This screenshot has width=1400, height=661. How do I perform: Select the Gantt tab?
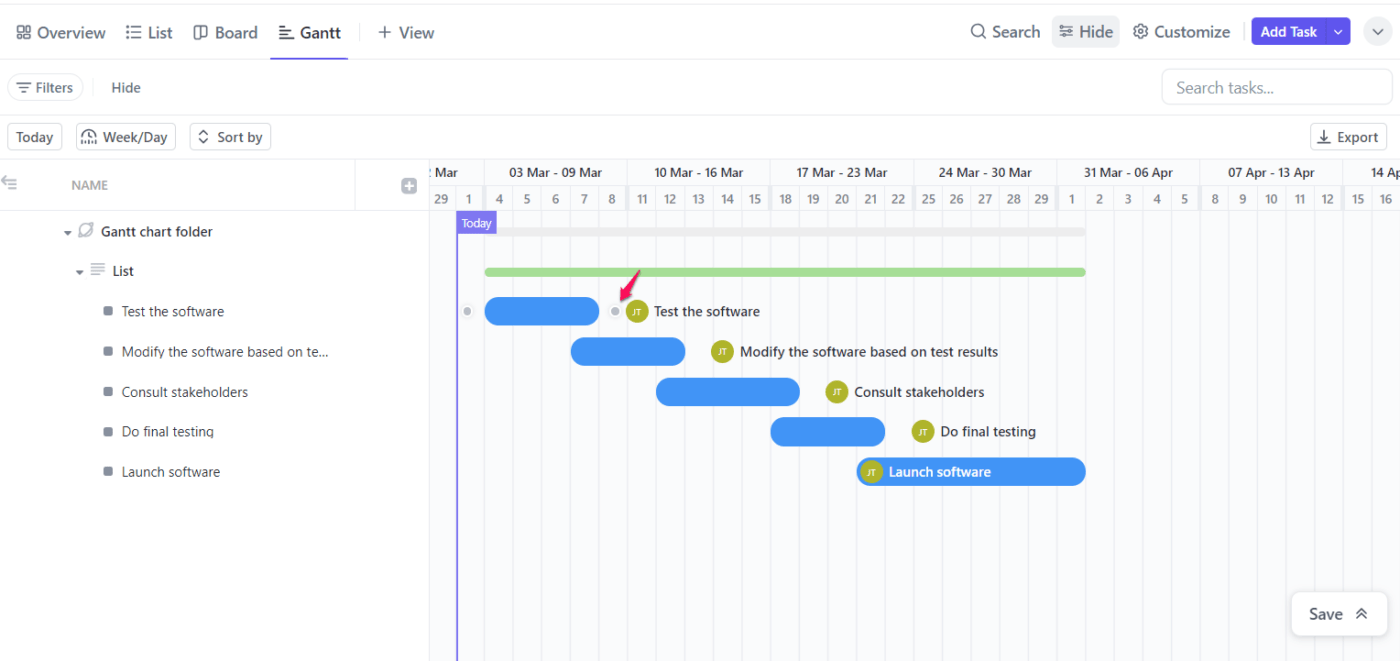(x=309, y=32)
